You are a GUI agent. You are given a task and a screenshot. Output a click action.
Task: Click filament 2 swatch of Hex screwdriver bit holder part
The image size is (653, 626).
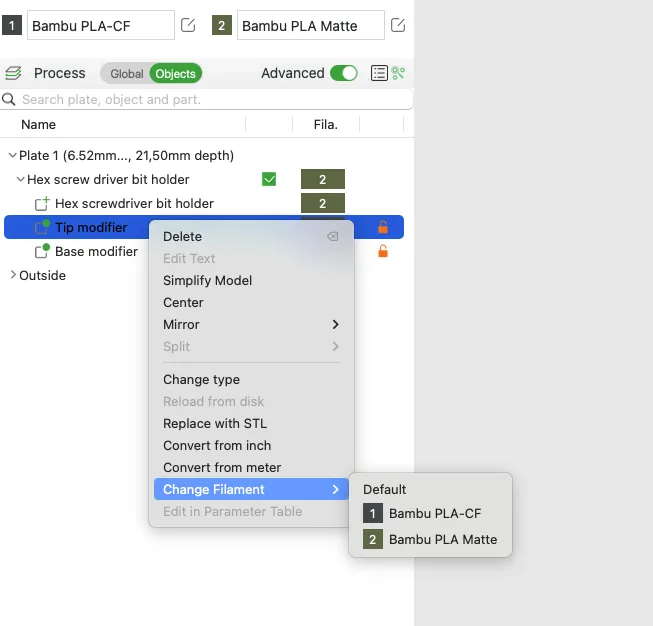pyautogui.click(x=323, y=203)
